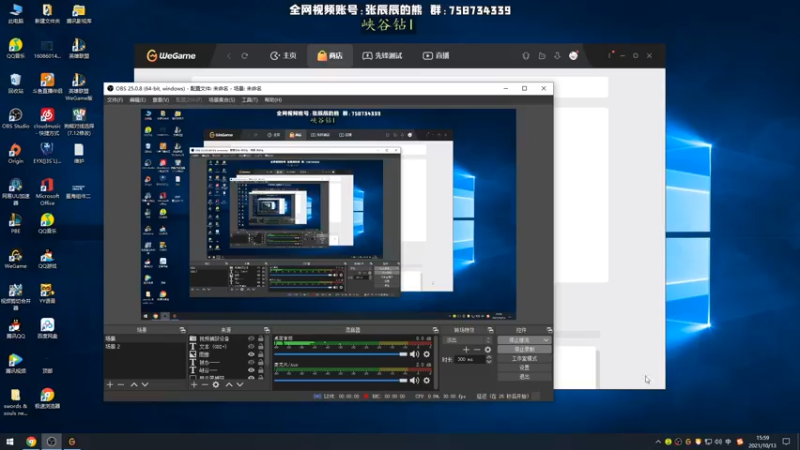This screenshot has width=800, height=450.
Task: Toggle visibility of 图像 source
Action: pos(251,354)
